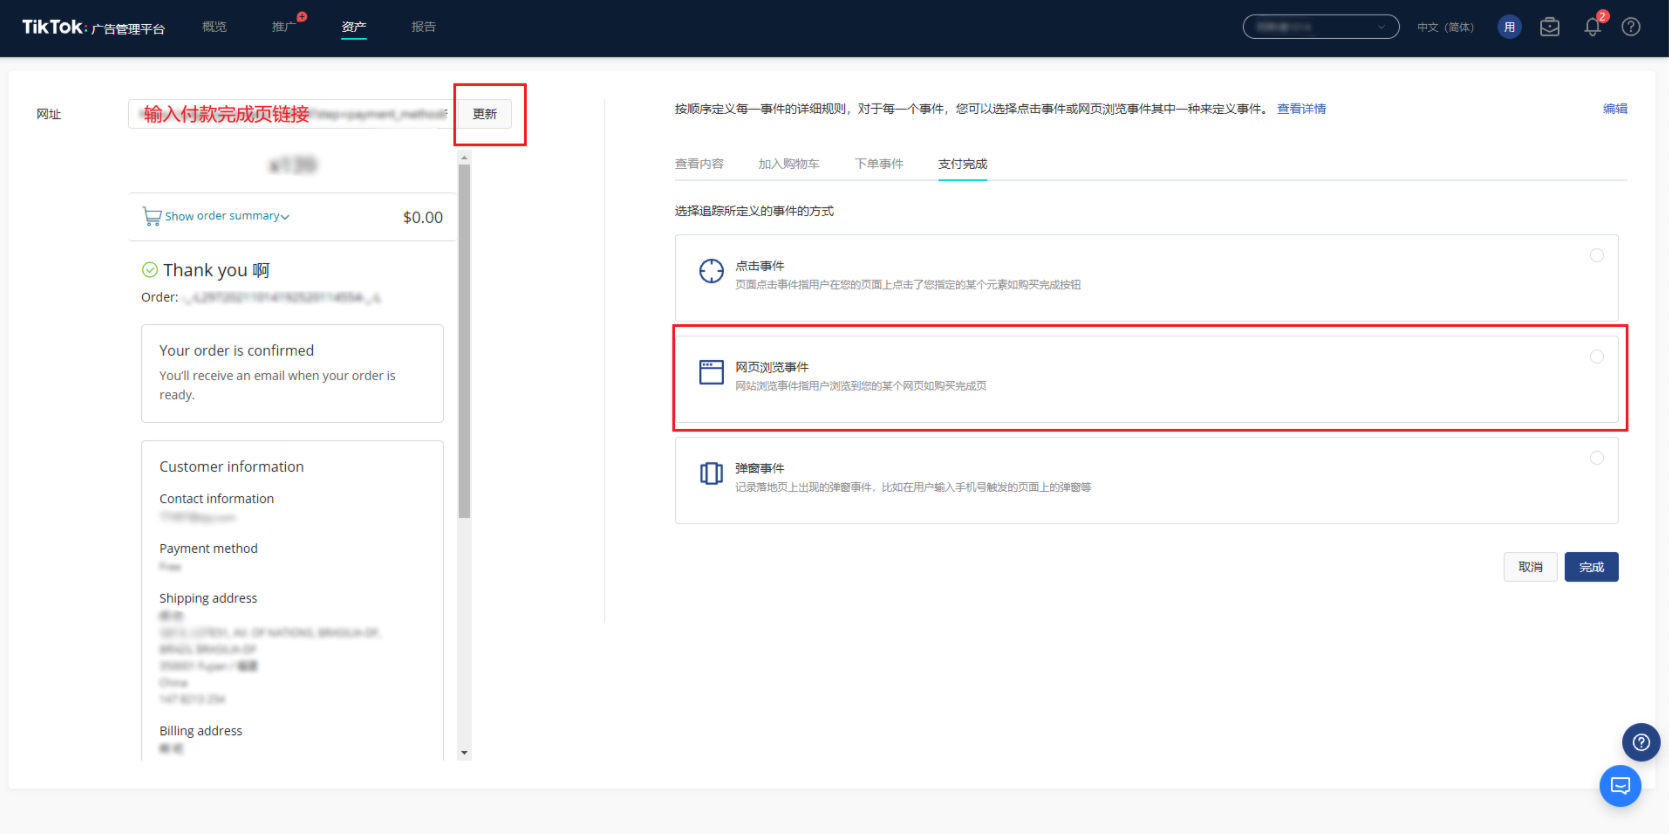
Task: Click the floating help circle icon
Action: [x=1640, y=742]
